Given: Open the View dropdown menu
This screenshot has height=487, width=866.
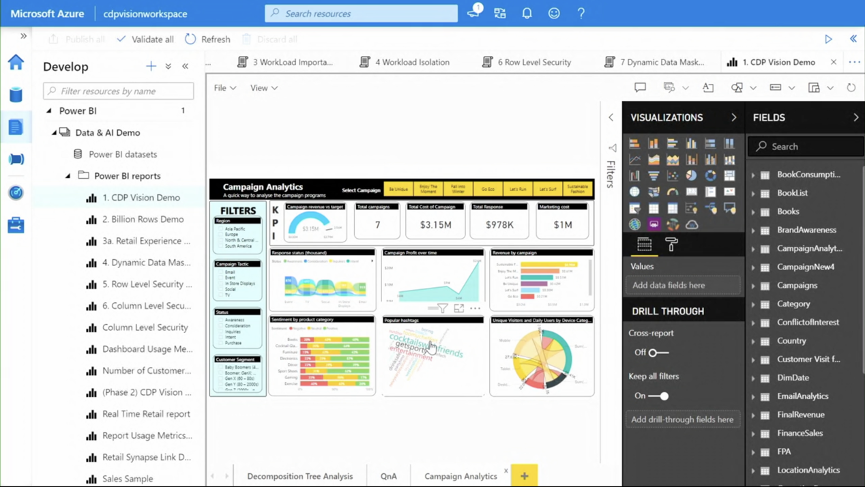Looking at the screenshot, I should click(263, 88).
